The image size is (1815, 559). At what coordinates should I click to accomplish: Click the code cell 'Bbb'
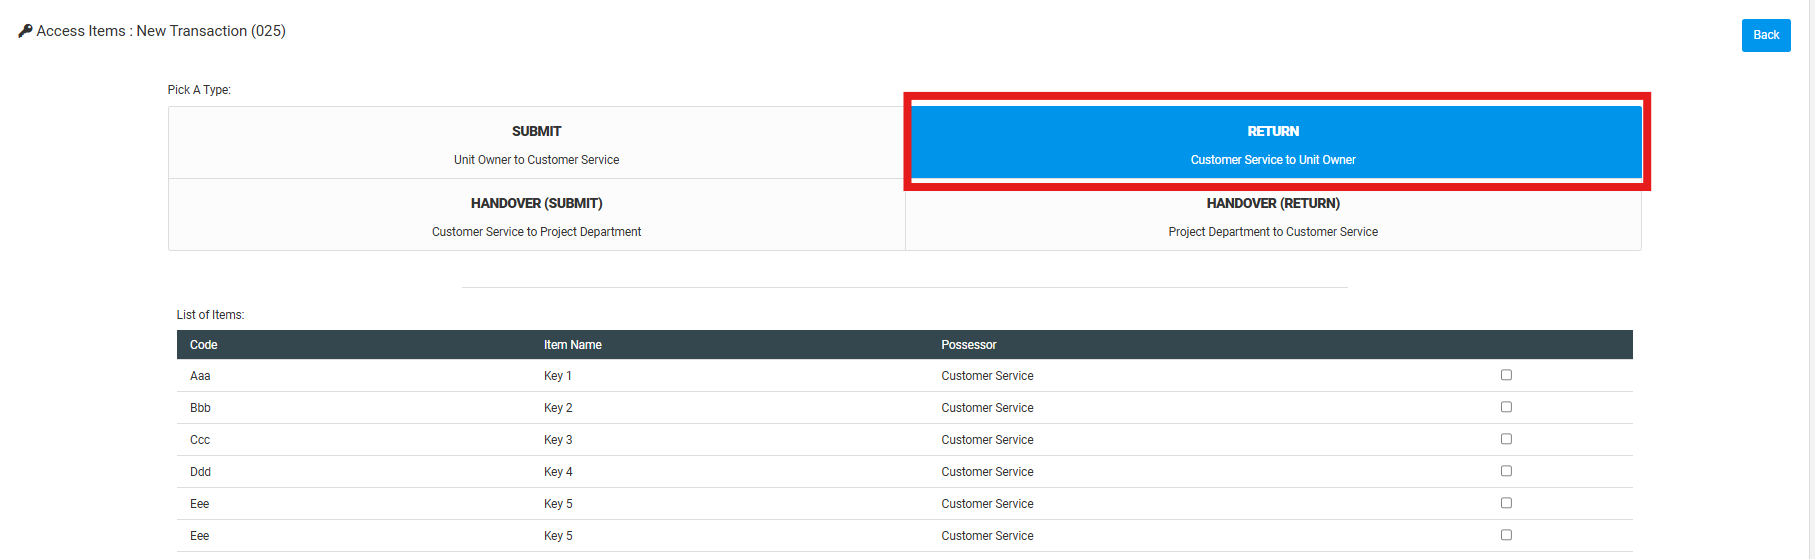tap(200, 408)
